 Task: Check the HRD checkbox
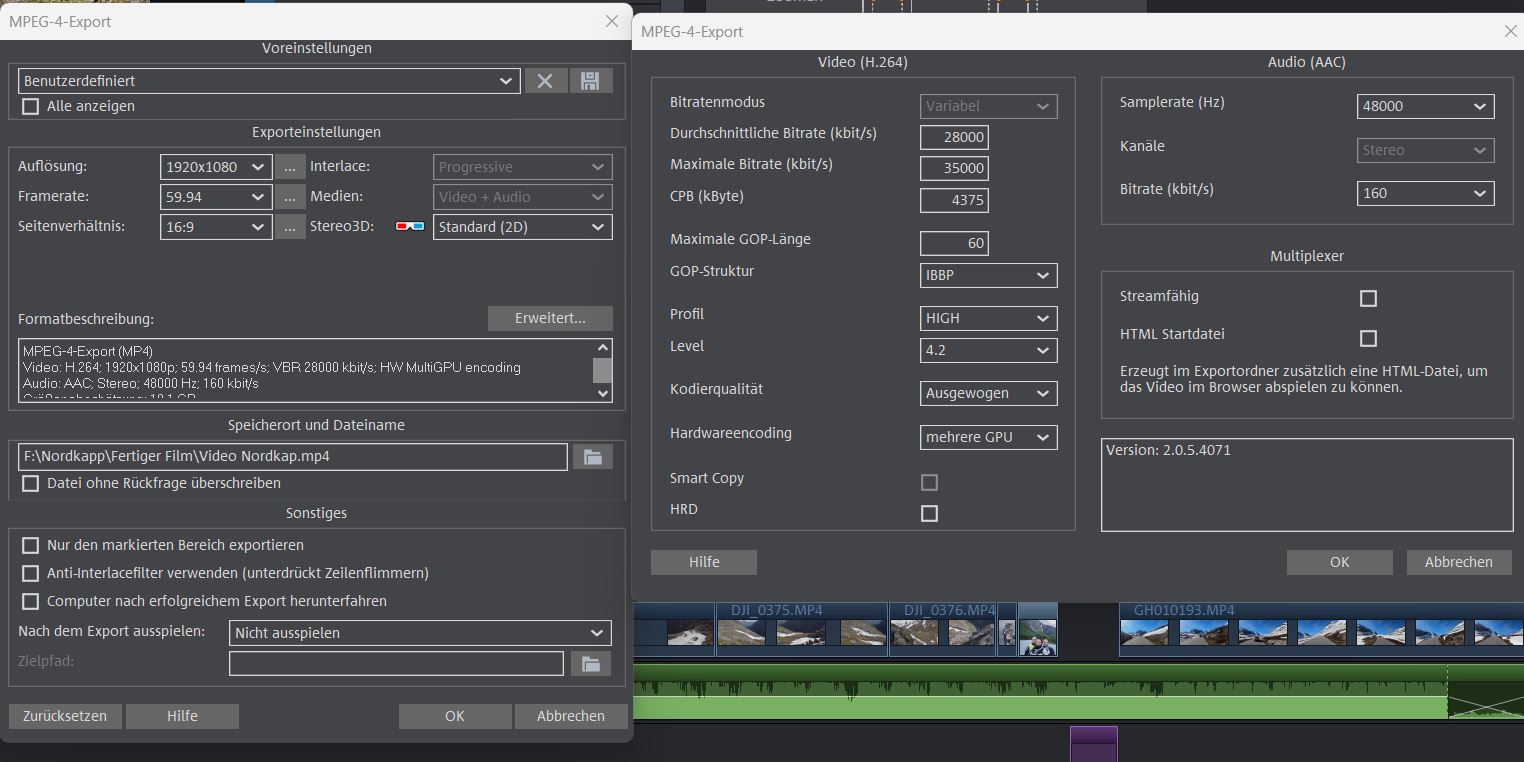(x=929, y=513)
